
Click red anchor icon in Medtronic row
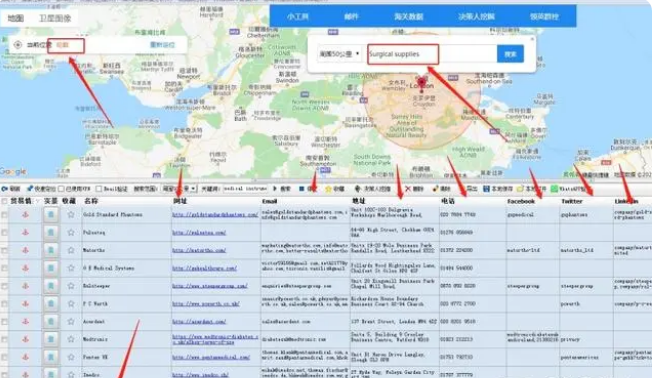tap(25, 339)
